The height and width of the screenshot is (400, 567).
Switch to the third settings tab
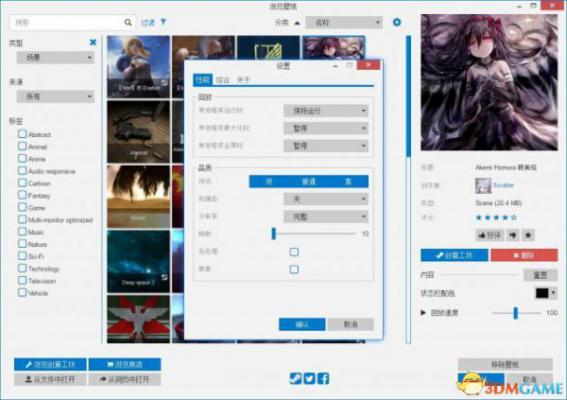[243, 80]
